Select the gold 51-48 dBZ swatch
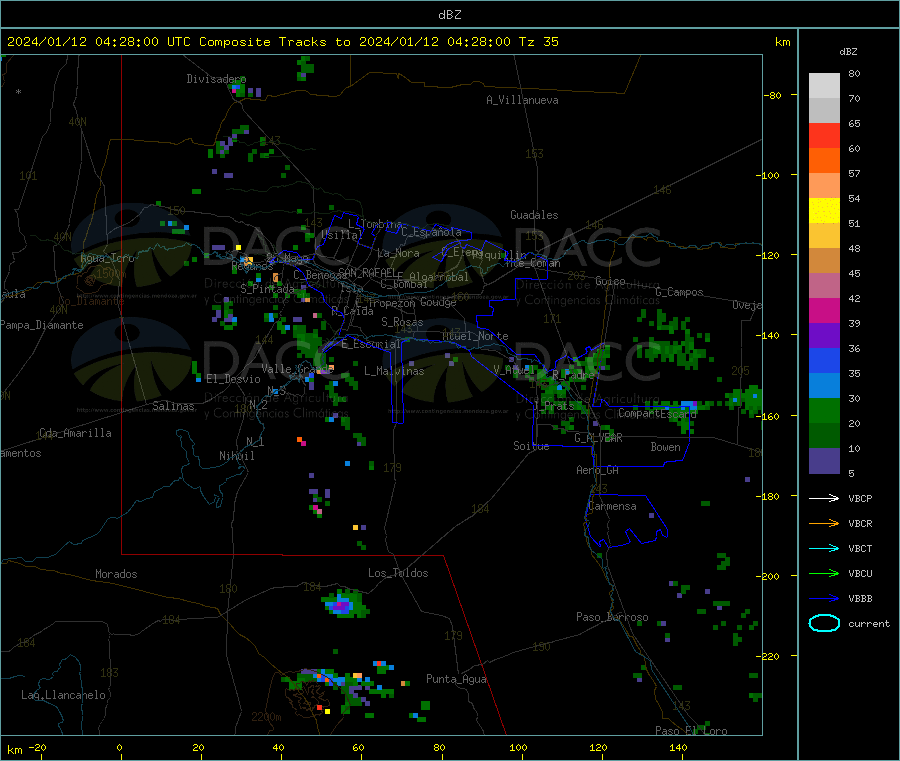Image resolution: width=900 pixels, height=761 pixels. [x=824, y=235]
